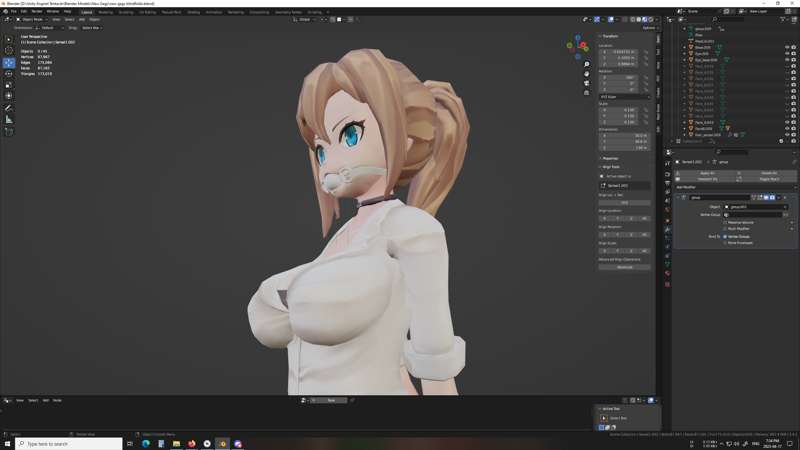The width and height of the screenshot is (800, 450).
Task: Collapse the Armature modifier panel
Action: [x=678, y=197]
